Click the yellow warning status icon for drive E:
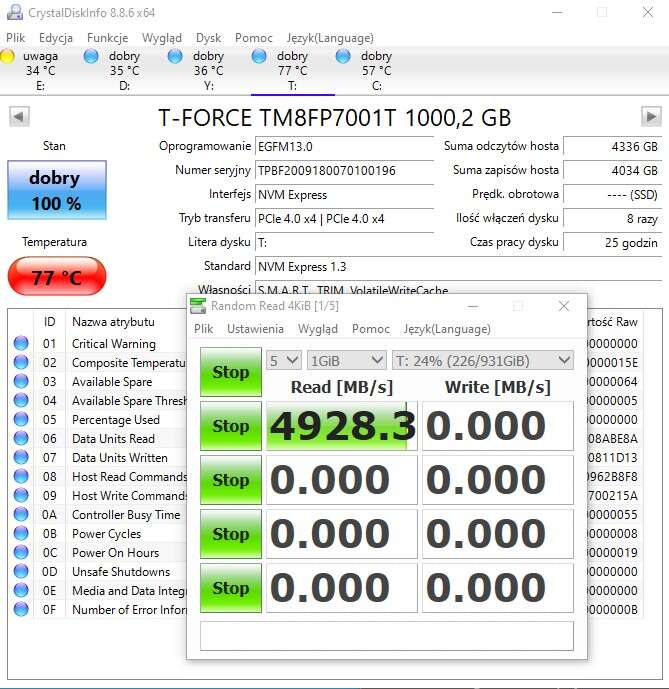The width and height of the screenshot is (669, 689). click(8, 57)
